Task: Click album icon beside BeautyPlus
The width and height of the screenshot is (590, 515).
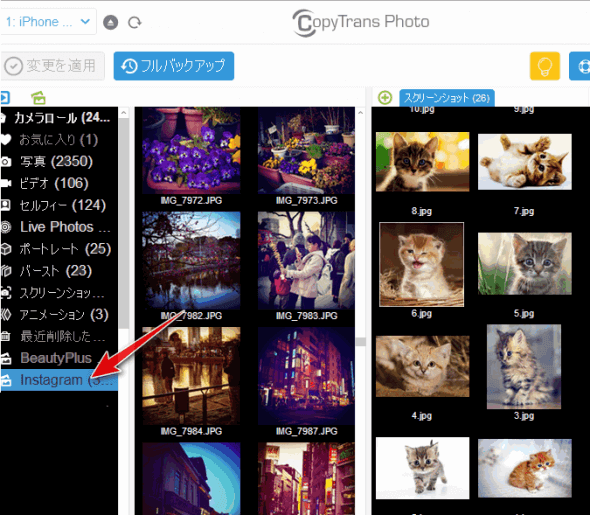Action: (x=6, y=359)
